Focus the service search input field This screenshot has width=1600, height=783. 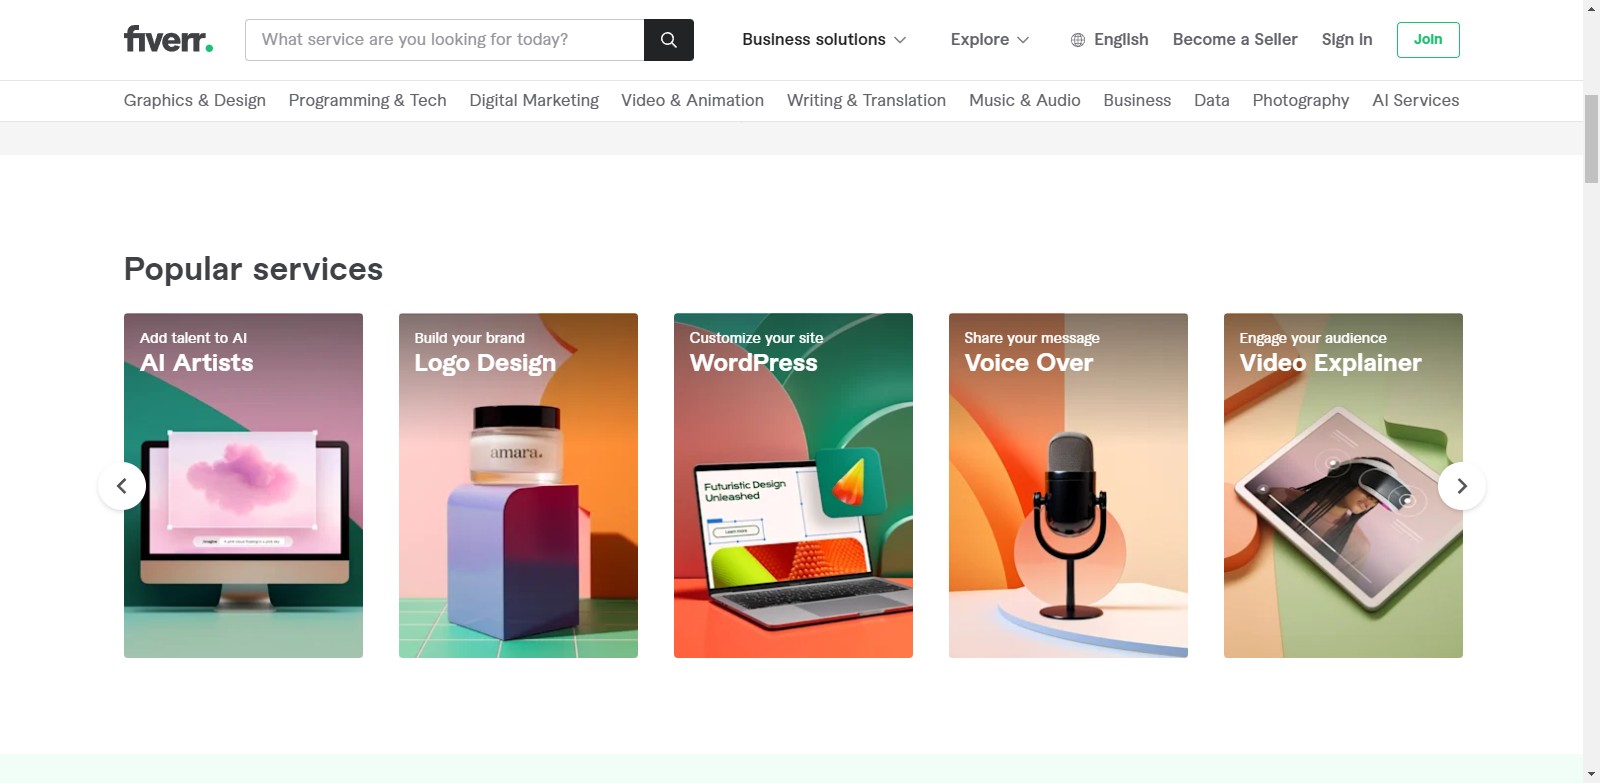(445, 40)
